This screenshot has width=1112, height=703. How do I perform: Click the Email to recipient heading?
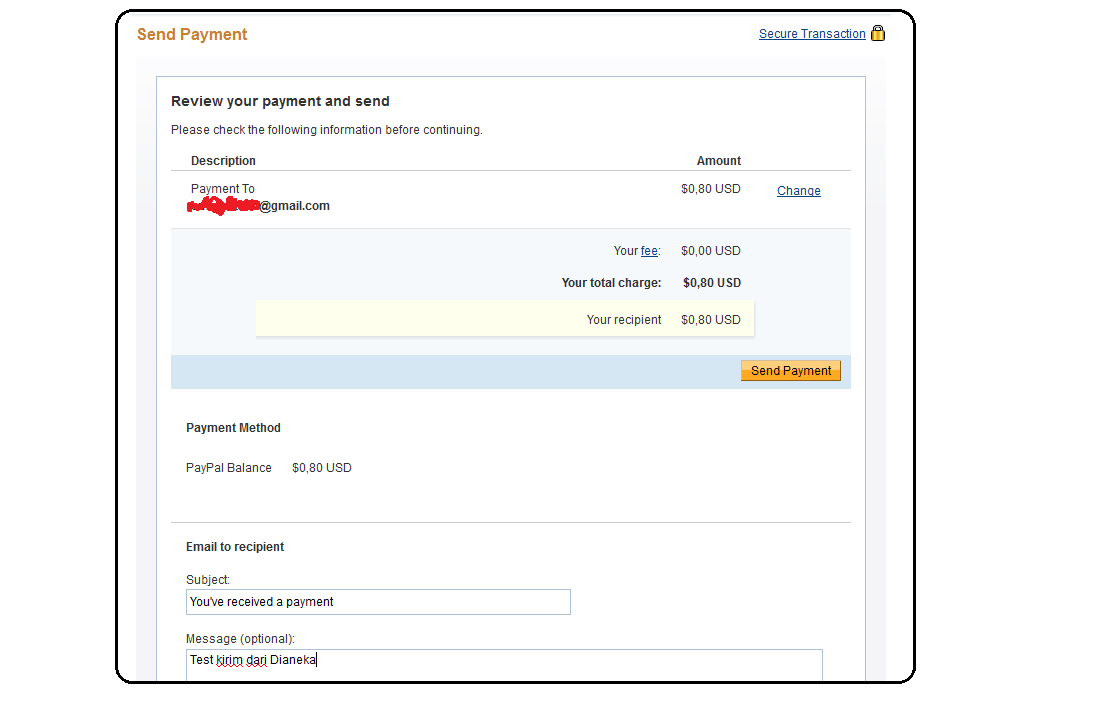pyautogui.click(x=235, y=547)
